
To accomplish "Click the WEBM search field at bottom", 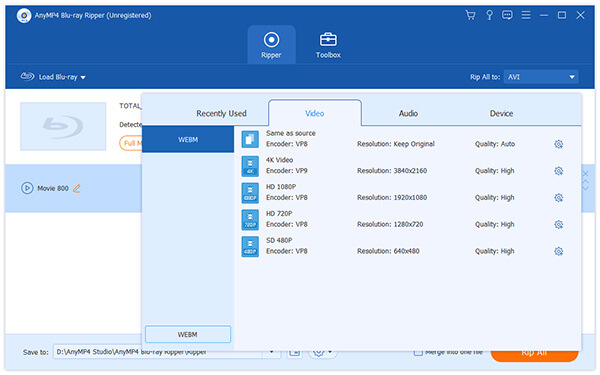I will pos(188,334).
